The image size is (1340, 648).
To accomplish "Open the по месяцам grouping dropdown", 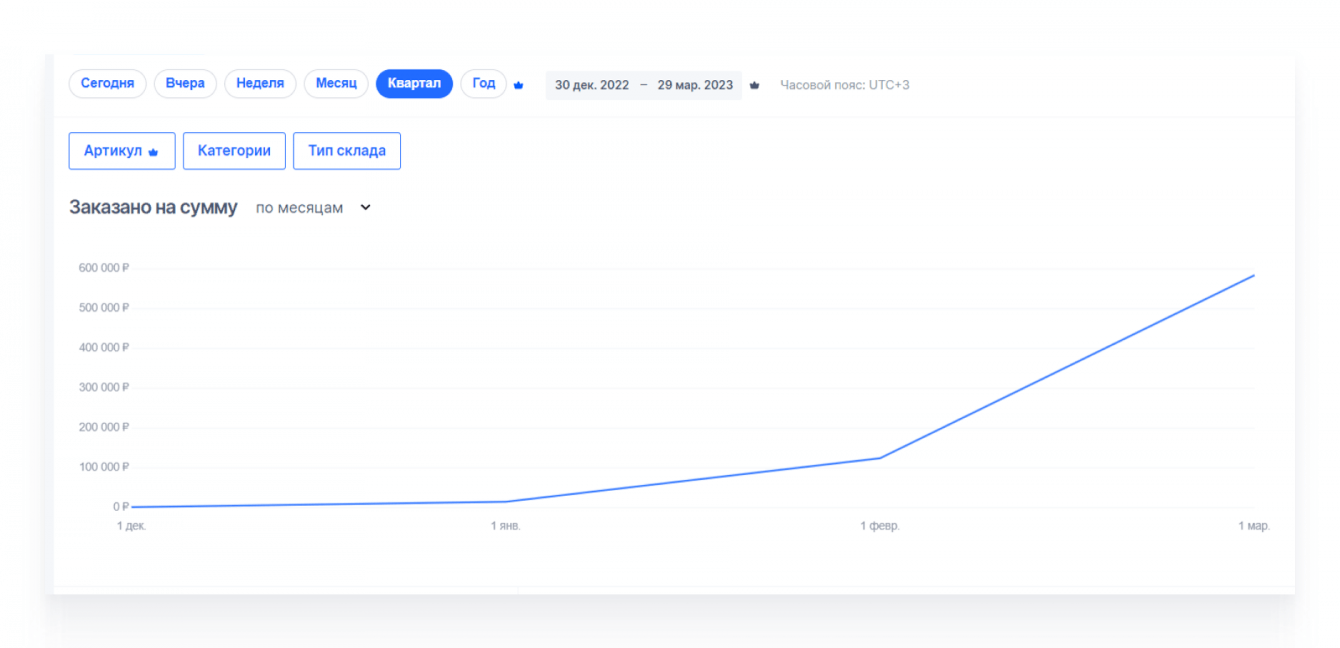I will pyautogui.click(x=313, y=208).
